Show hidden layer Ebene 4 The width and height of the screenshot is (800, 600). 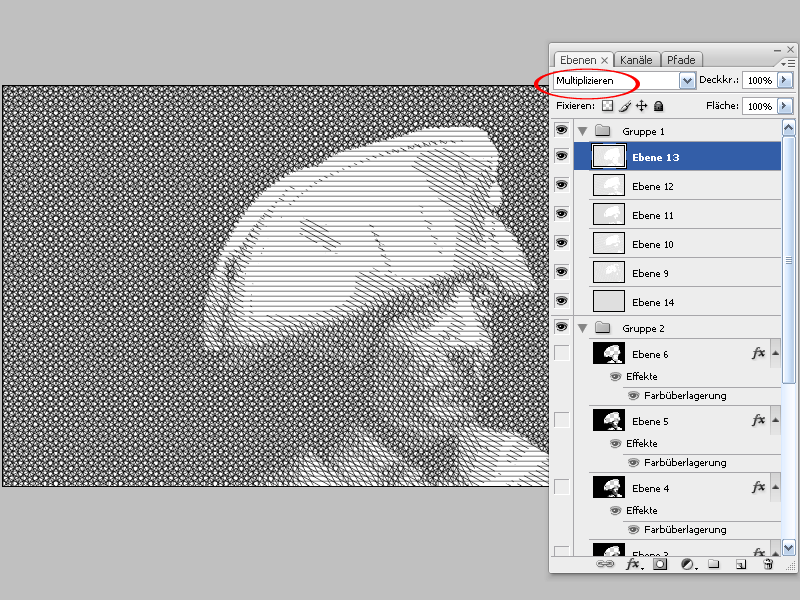tap(562, 487)
